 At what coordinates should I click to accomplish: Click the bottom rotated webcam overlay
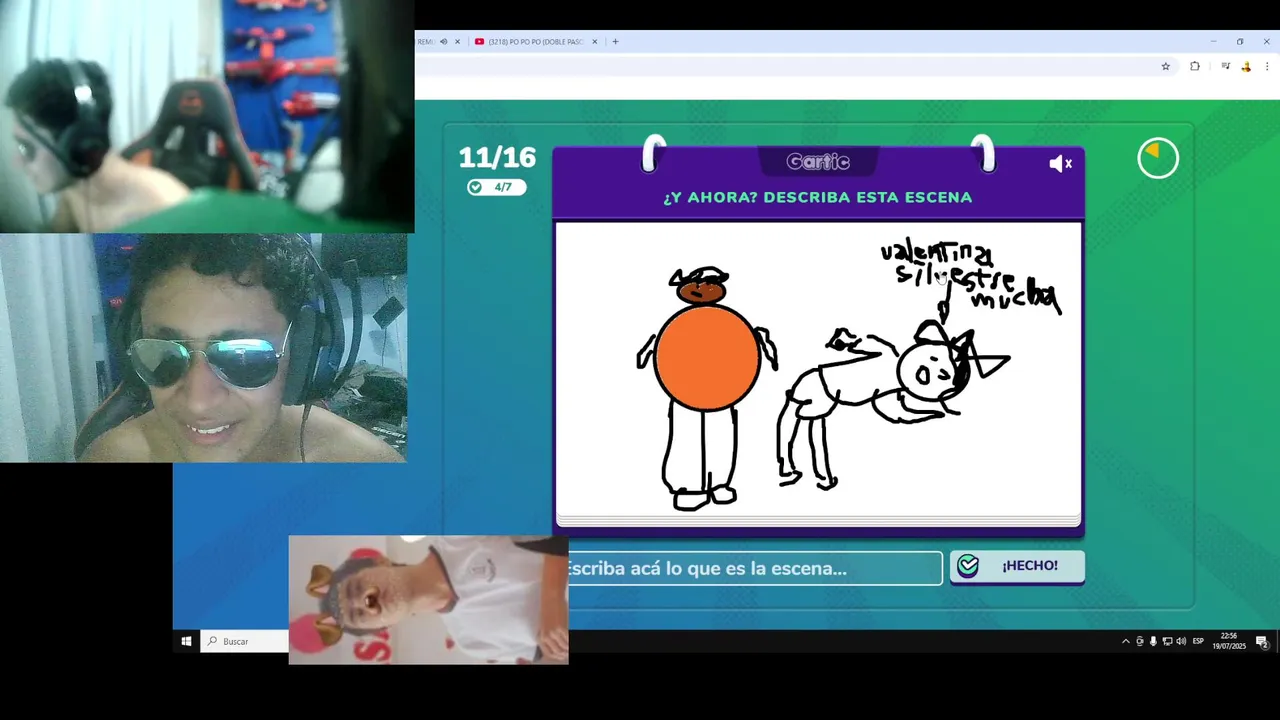tap(428, 600)
